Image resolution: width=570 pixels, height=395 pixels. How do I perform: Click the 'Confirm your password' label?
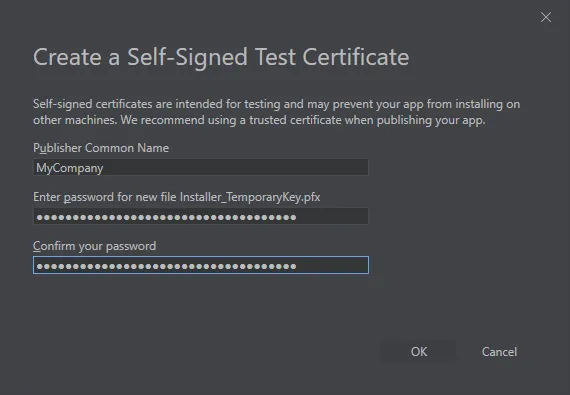95,246
